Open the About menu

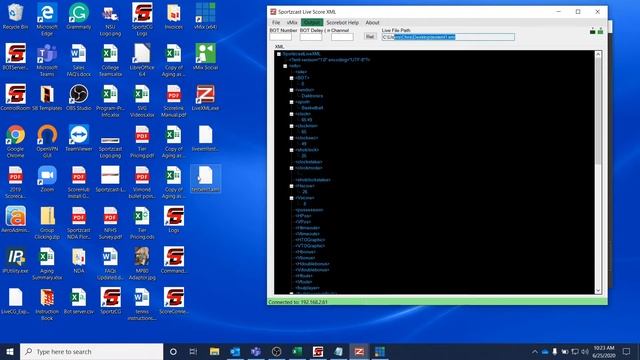pyautogui.click(x=372, y=22)
